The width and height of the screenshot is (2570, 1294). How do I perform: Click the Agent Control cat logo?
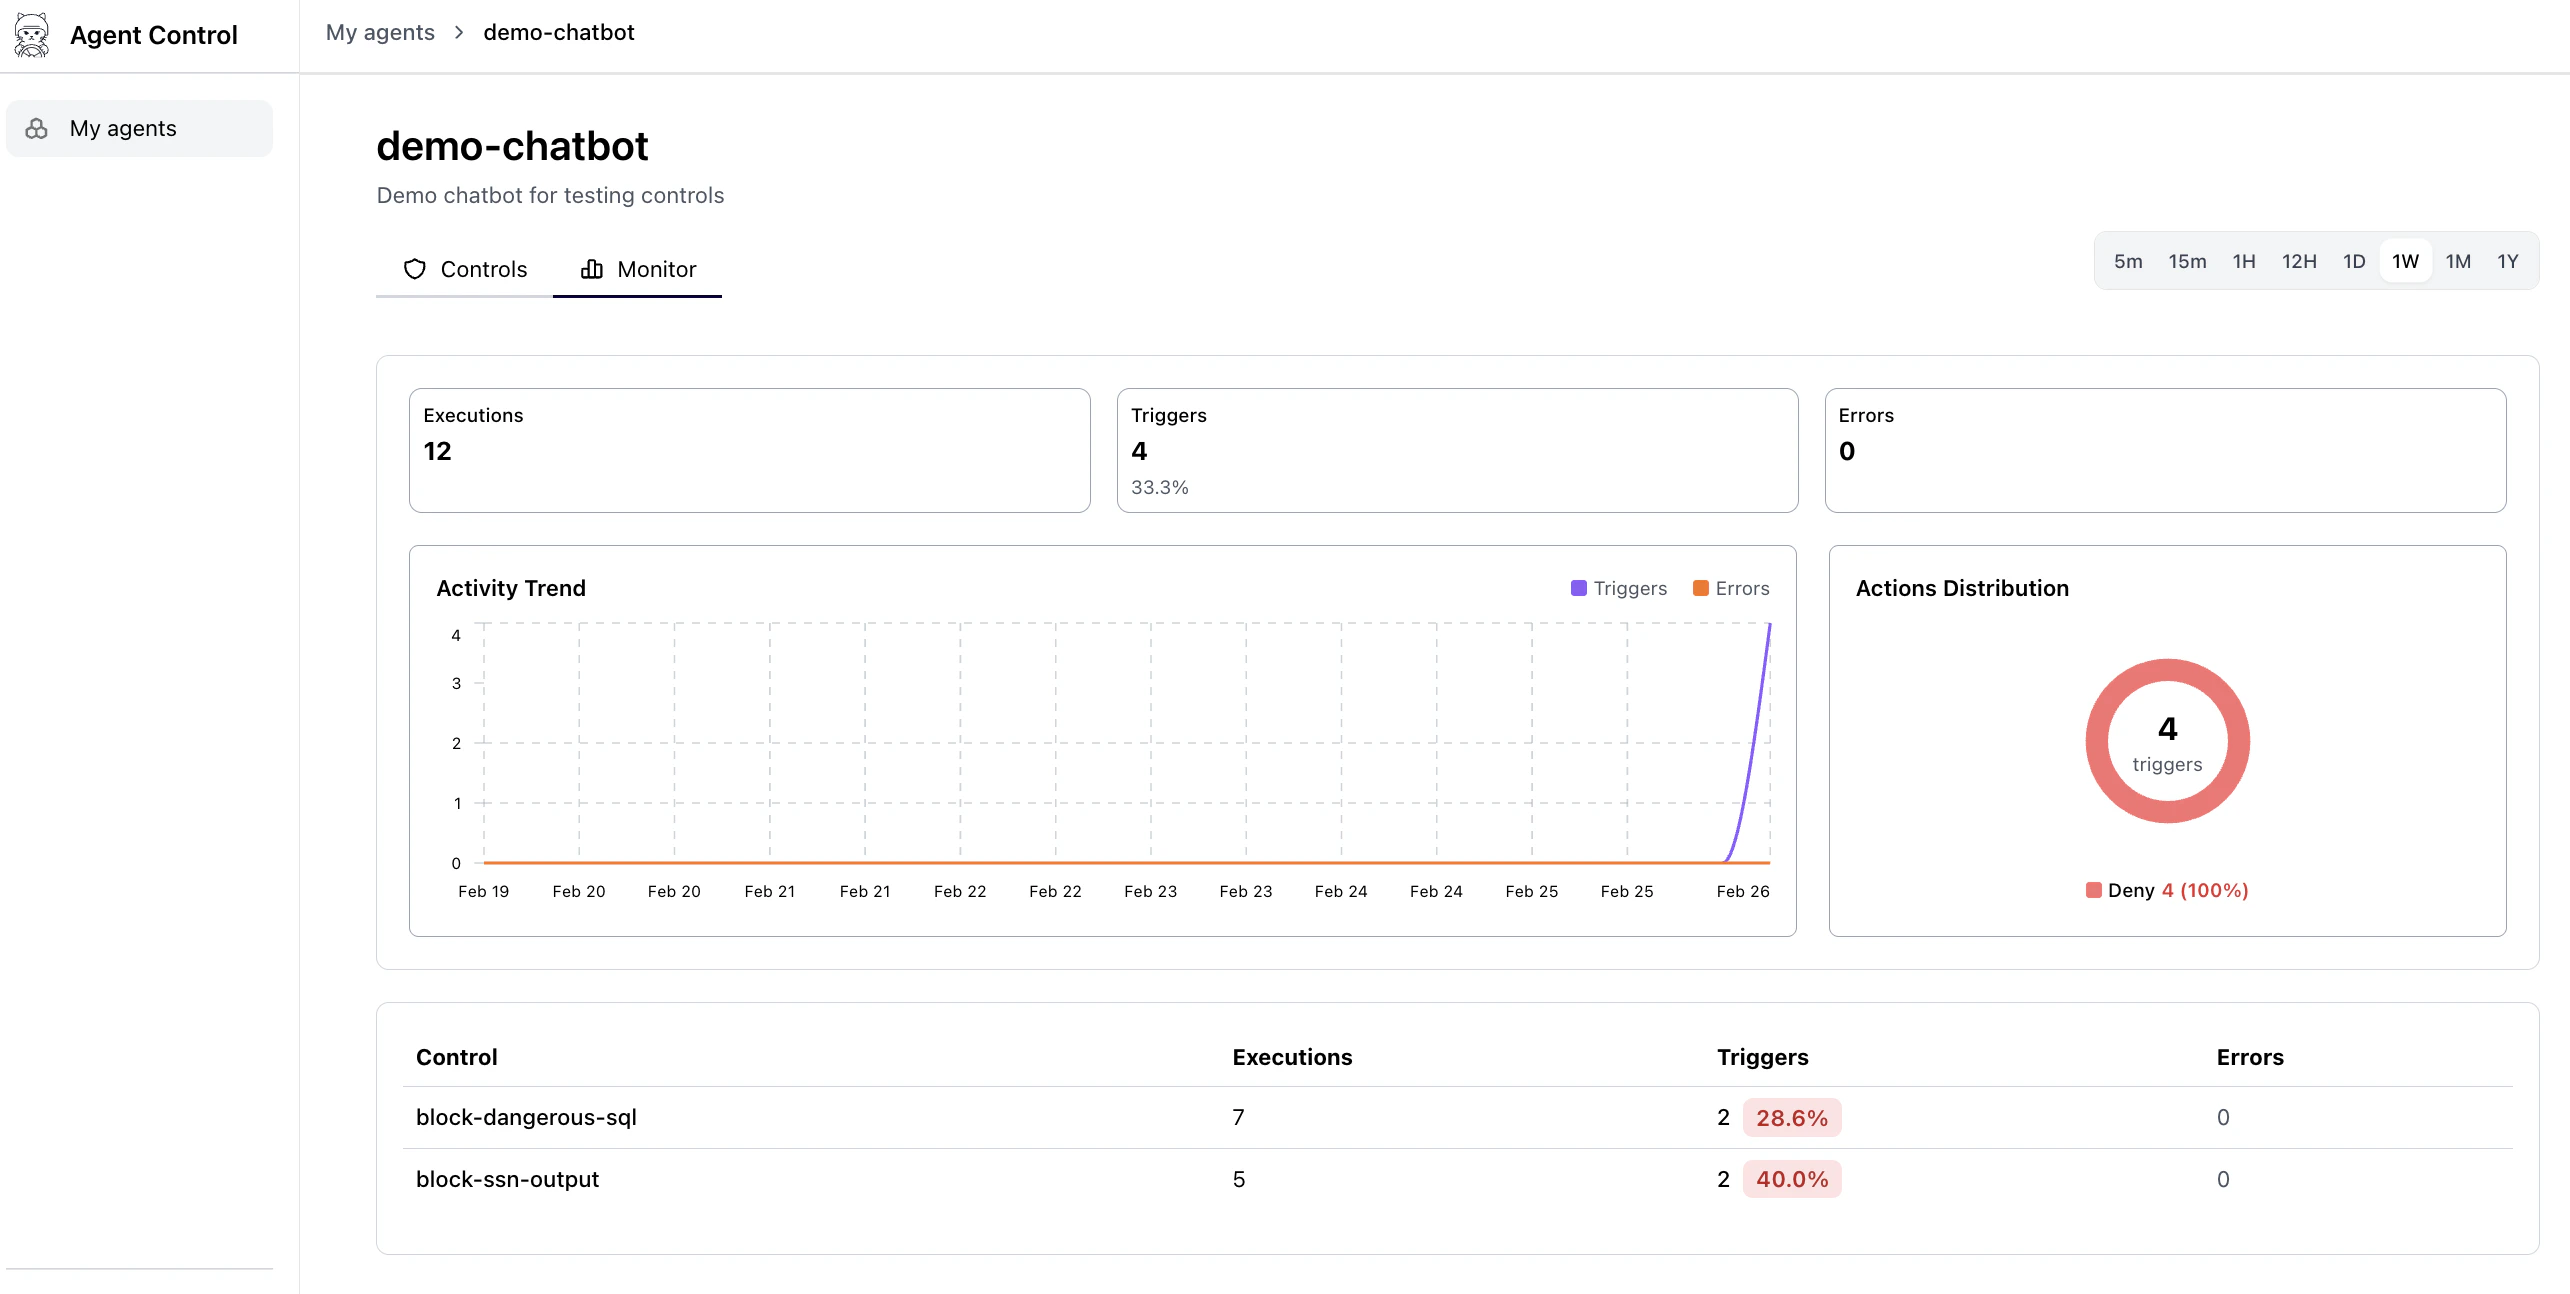pos(31,34)
